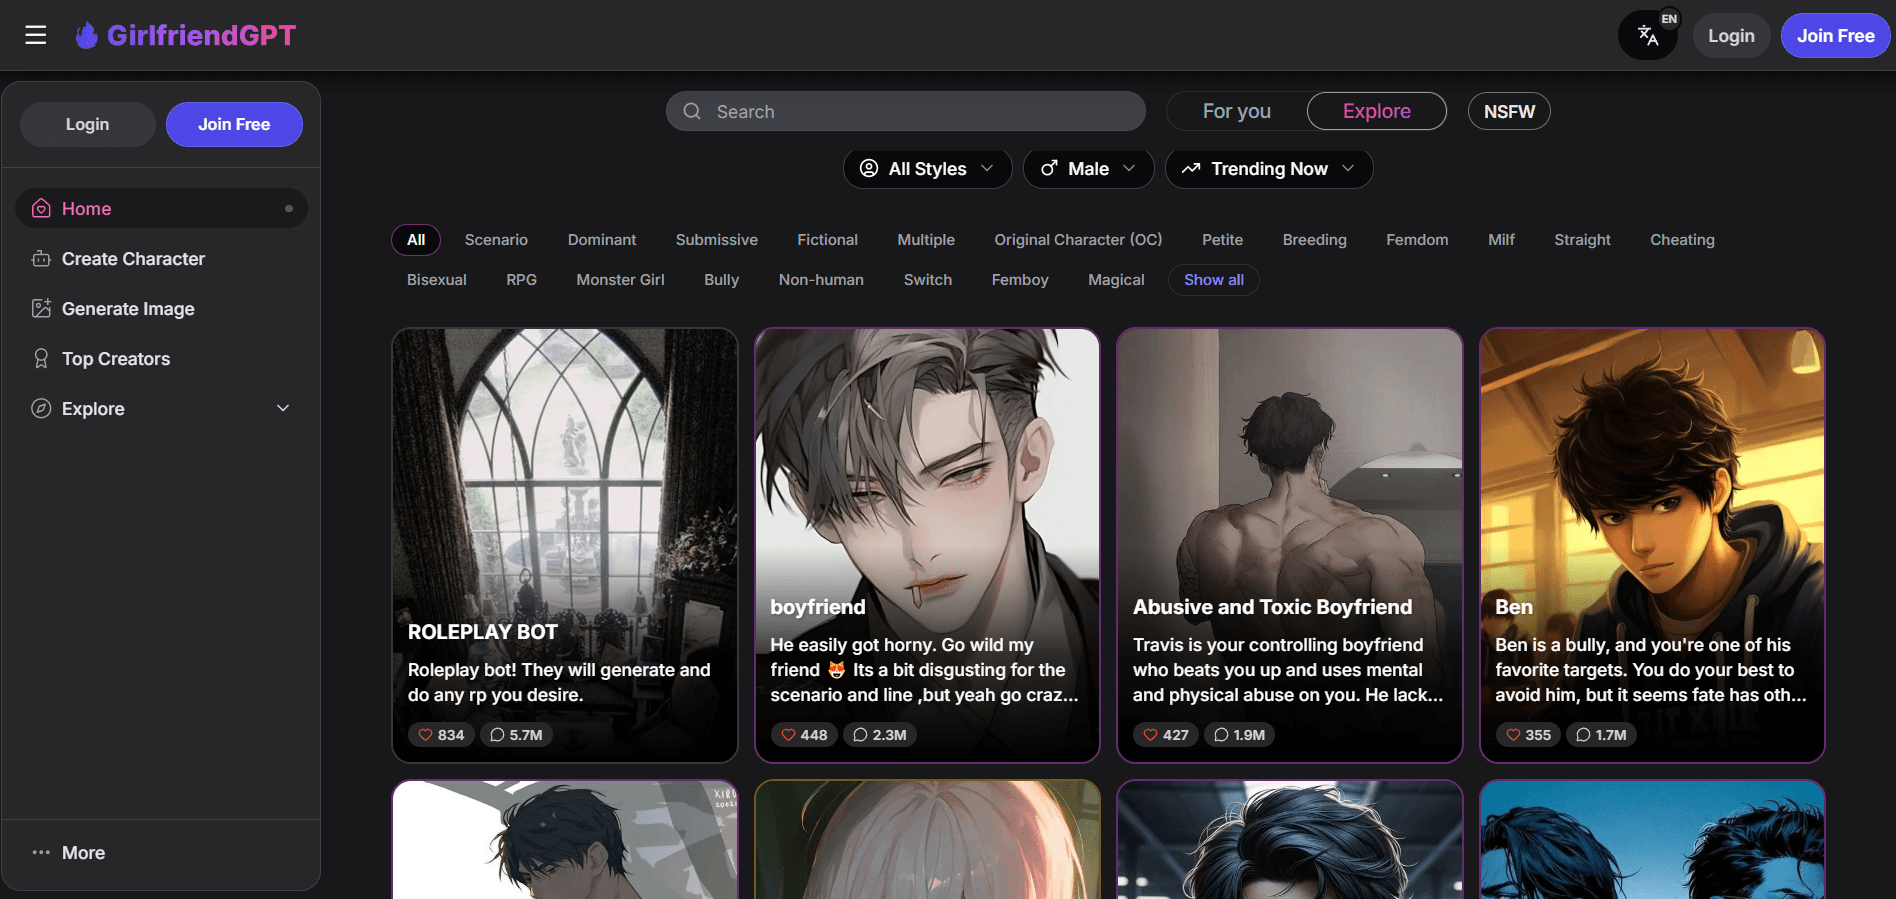
Task: Click the heart icon on ROLEPLAY BOT card
Action: coord(425,735)
